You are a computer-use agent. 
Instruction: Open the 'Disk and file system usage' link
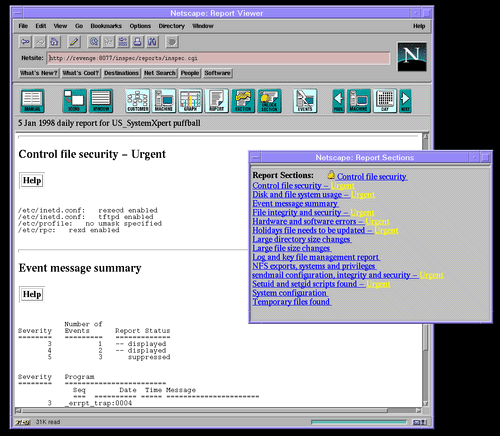pyautogui.click(x=313, y=195)
